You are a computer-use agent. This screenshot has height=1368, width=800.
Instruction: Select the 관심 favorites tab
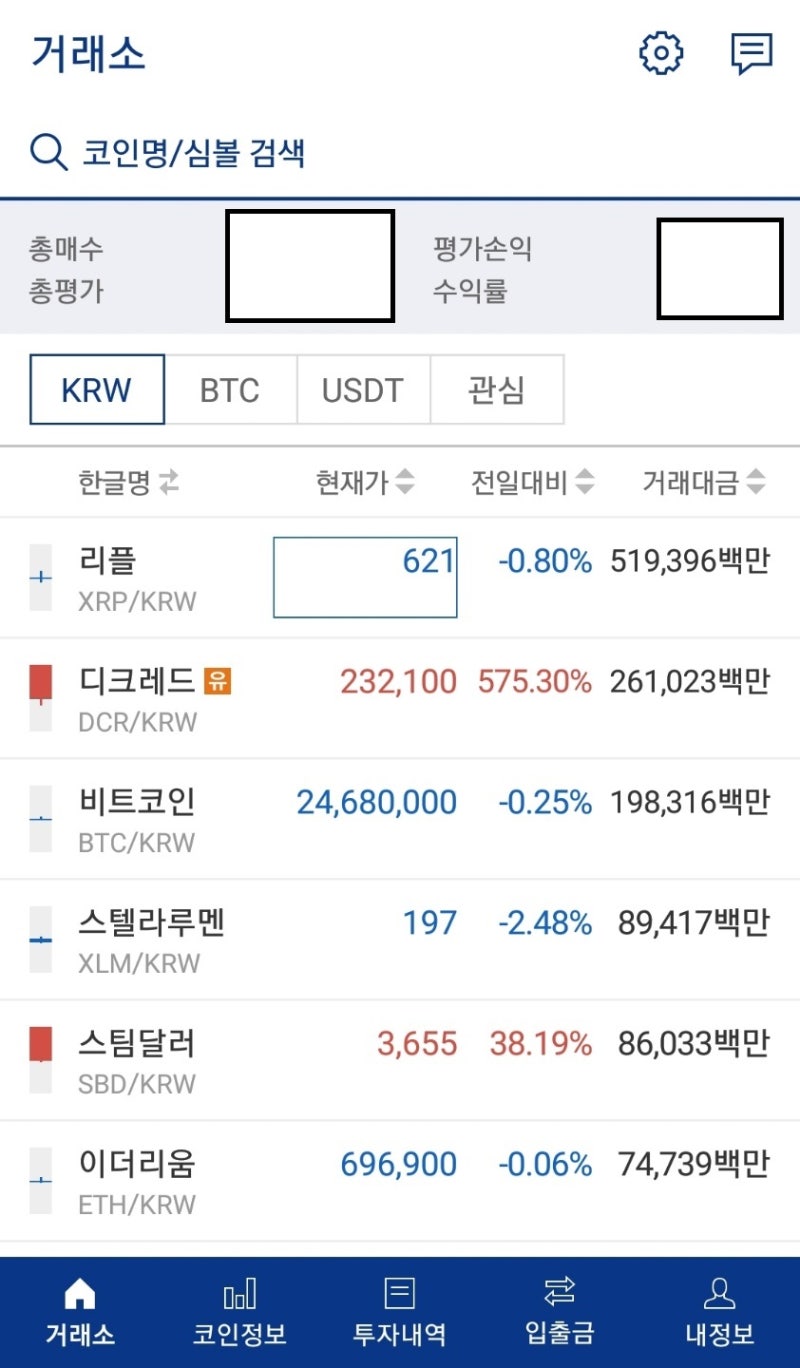pos(496,390)
